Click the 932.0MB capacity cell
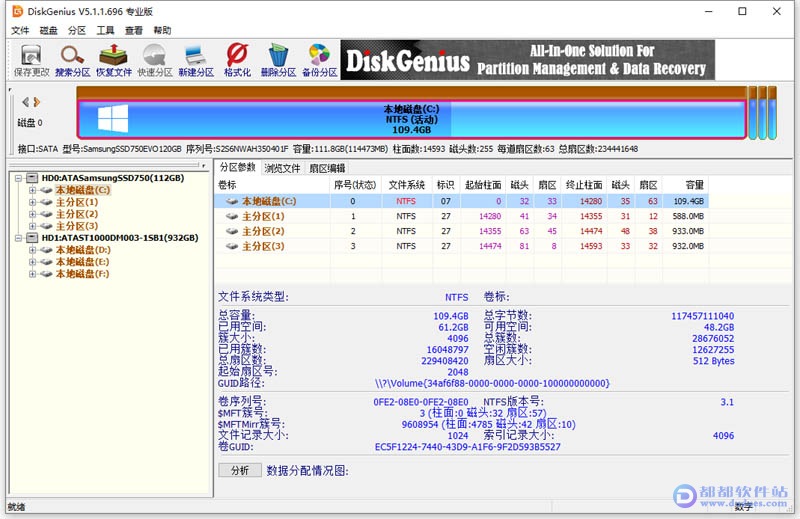 [688, 246]
